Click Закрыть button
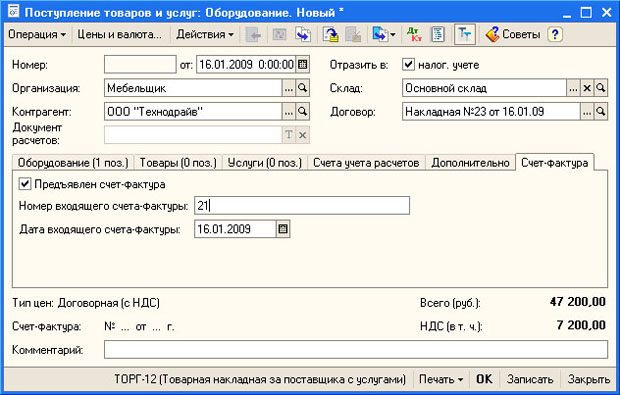The width and height of the screenshot is (620, 395). pos(589,379)
